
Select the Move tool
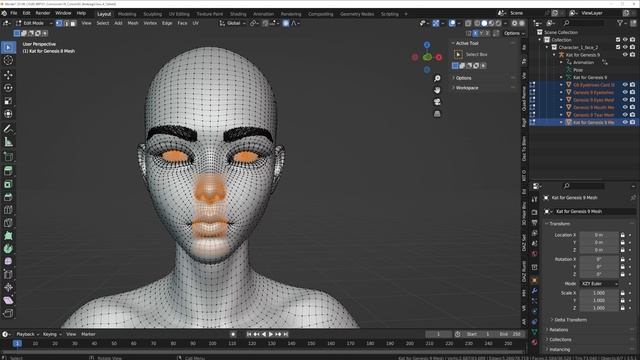[8, 75]
